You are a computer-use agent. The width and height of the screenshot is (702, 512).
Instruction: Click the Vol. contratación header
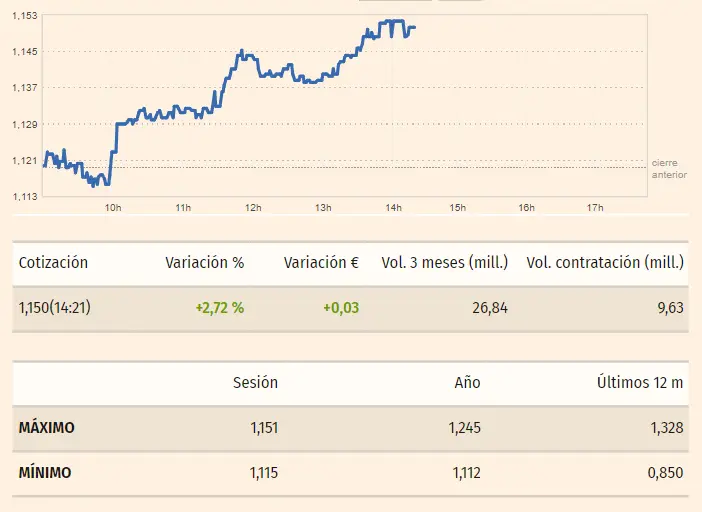605,263
